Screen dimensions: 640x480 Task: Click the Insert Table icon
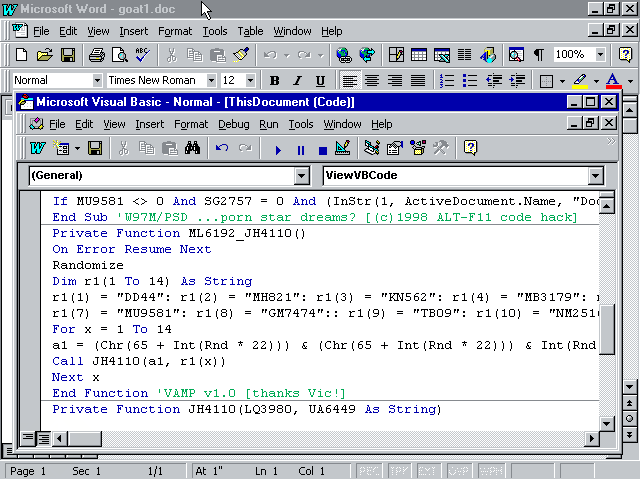pyautogui.click(x=419, y=54)
